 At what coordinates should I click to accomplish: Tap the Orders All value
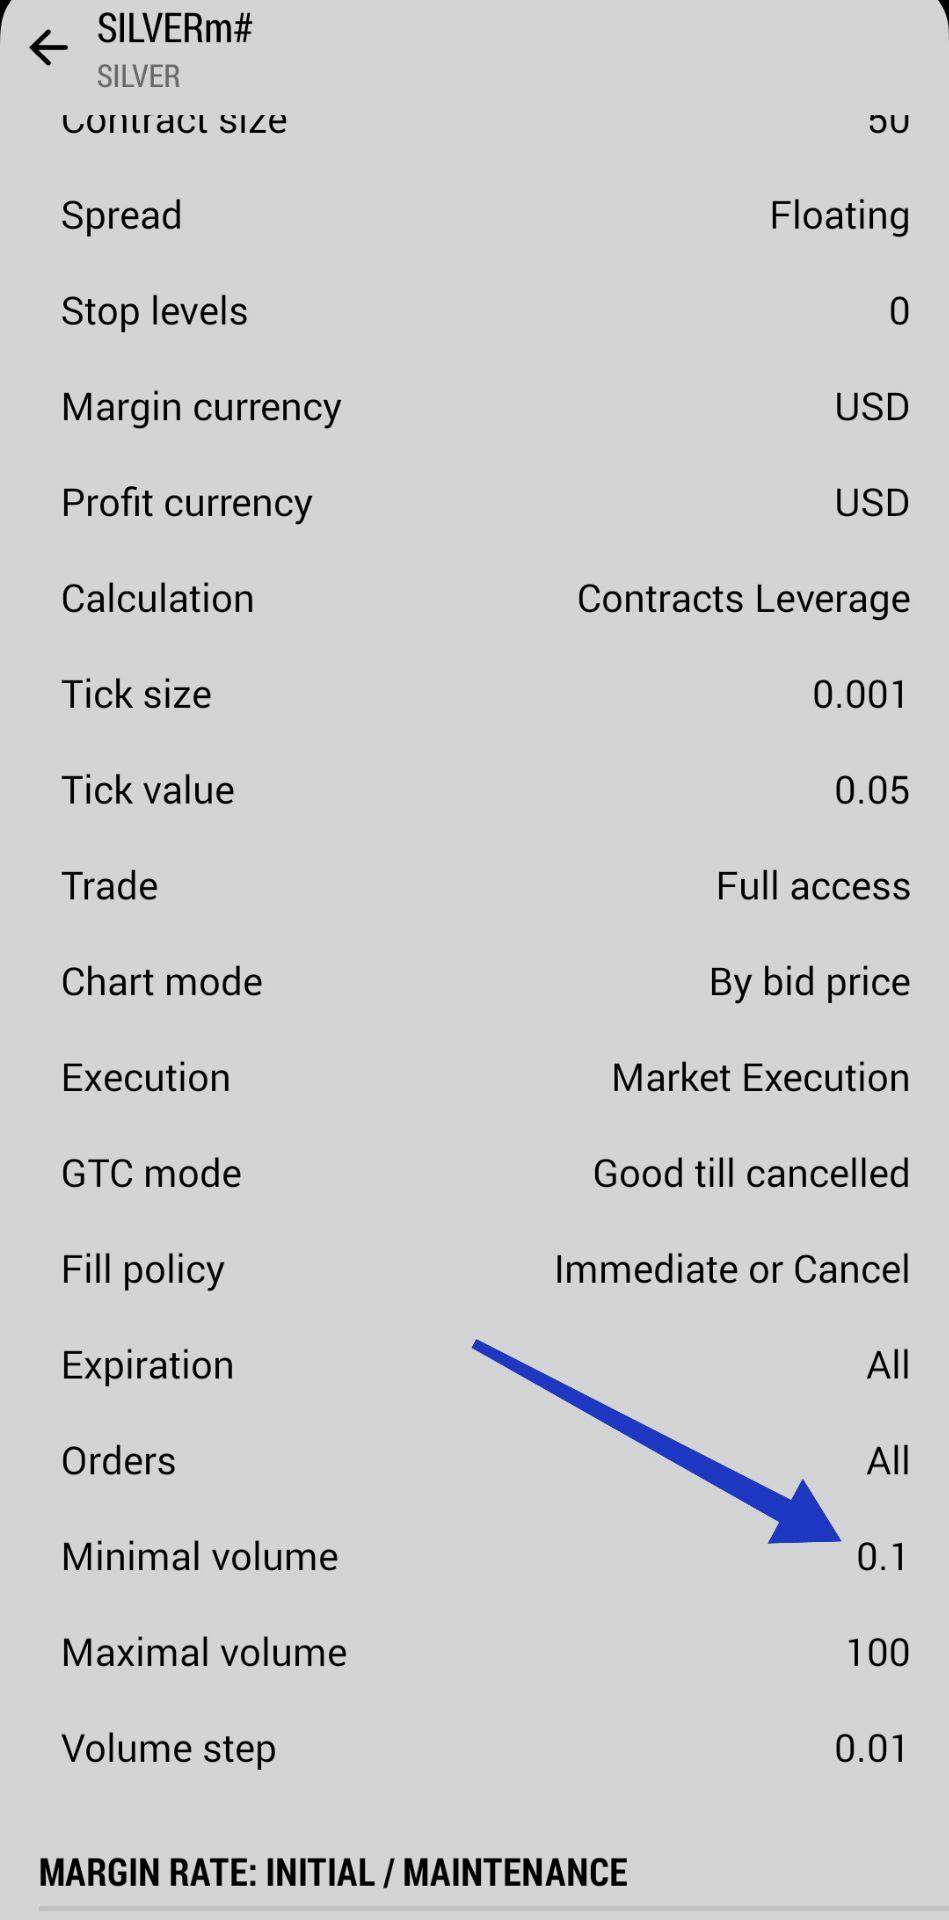click(x=887, y=1462)
